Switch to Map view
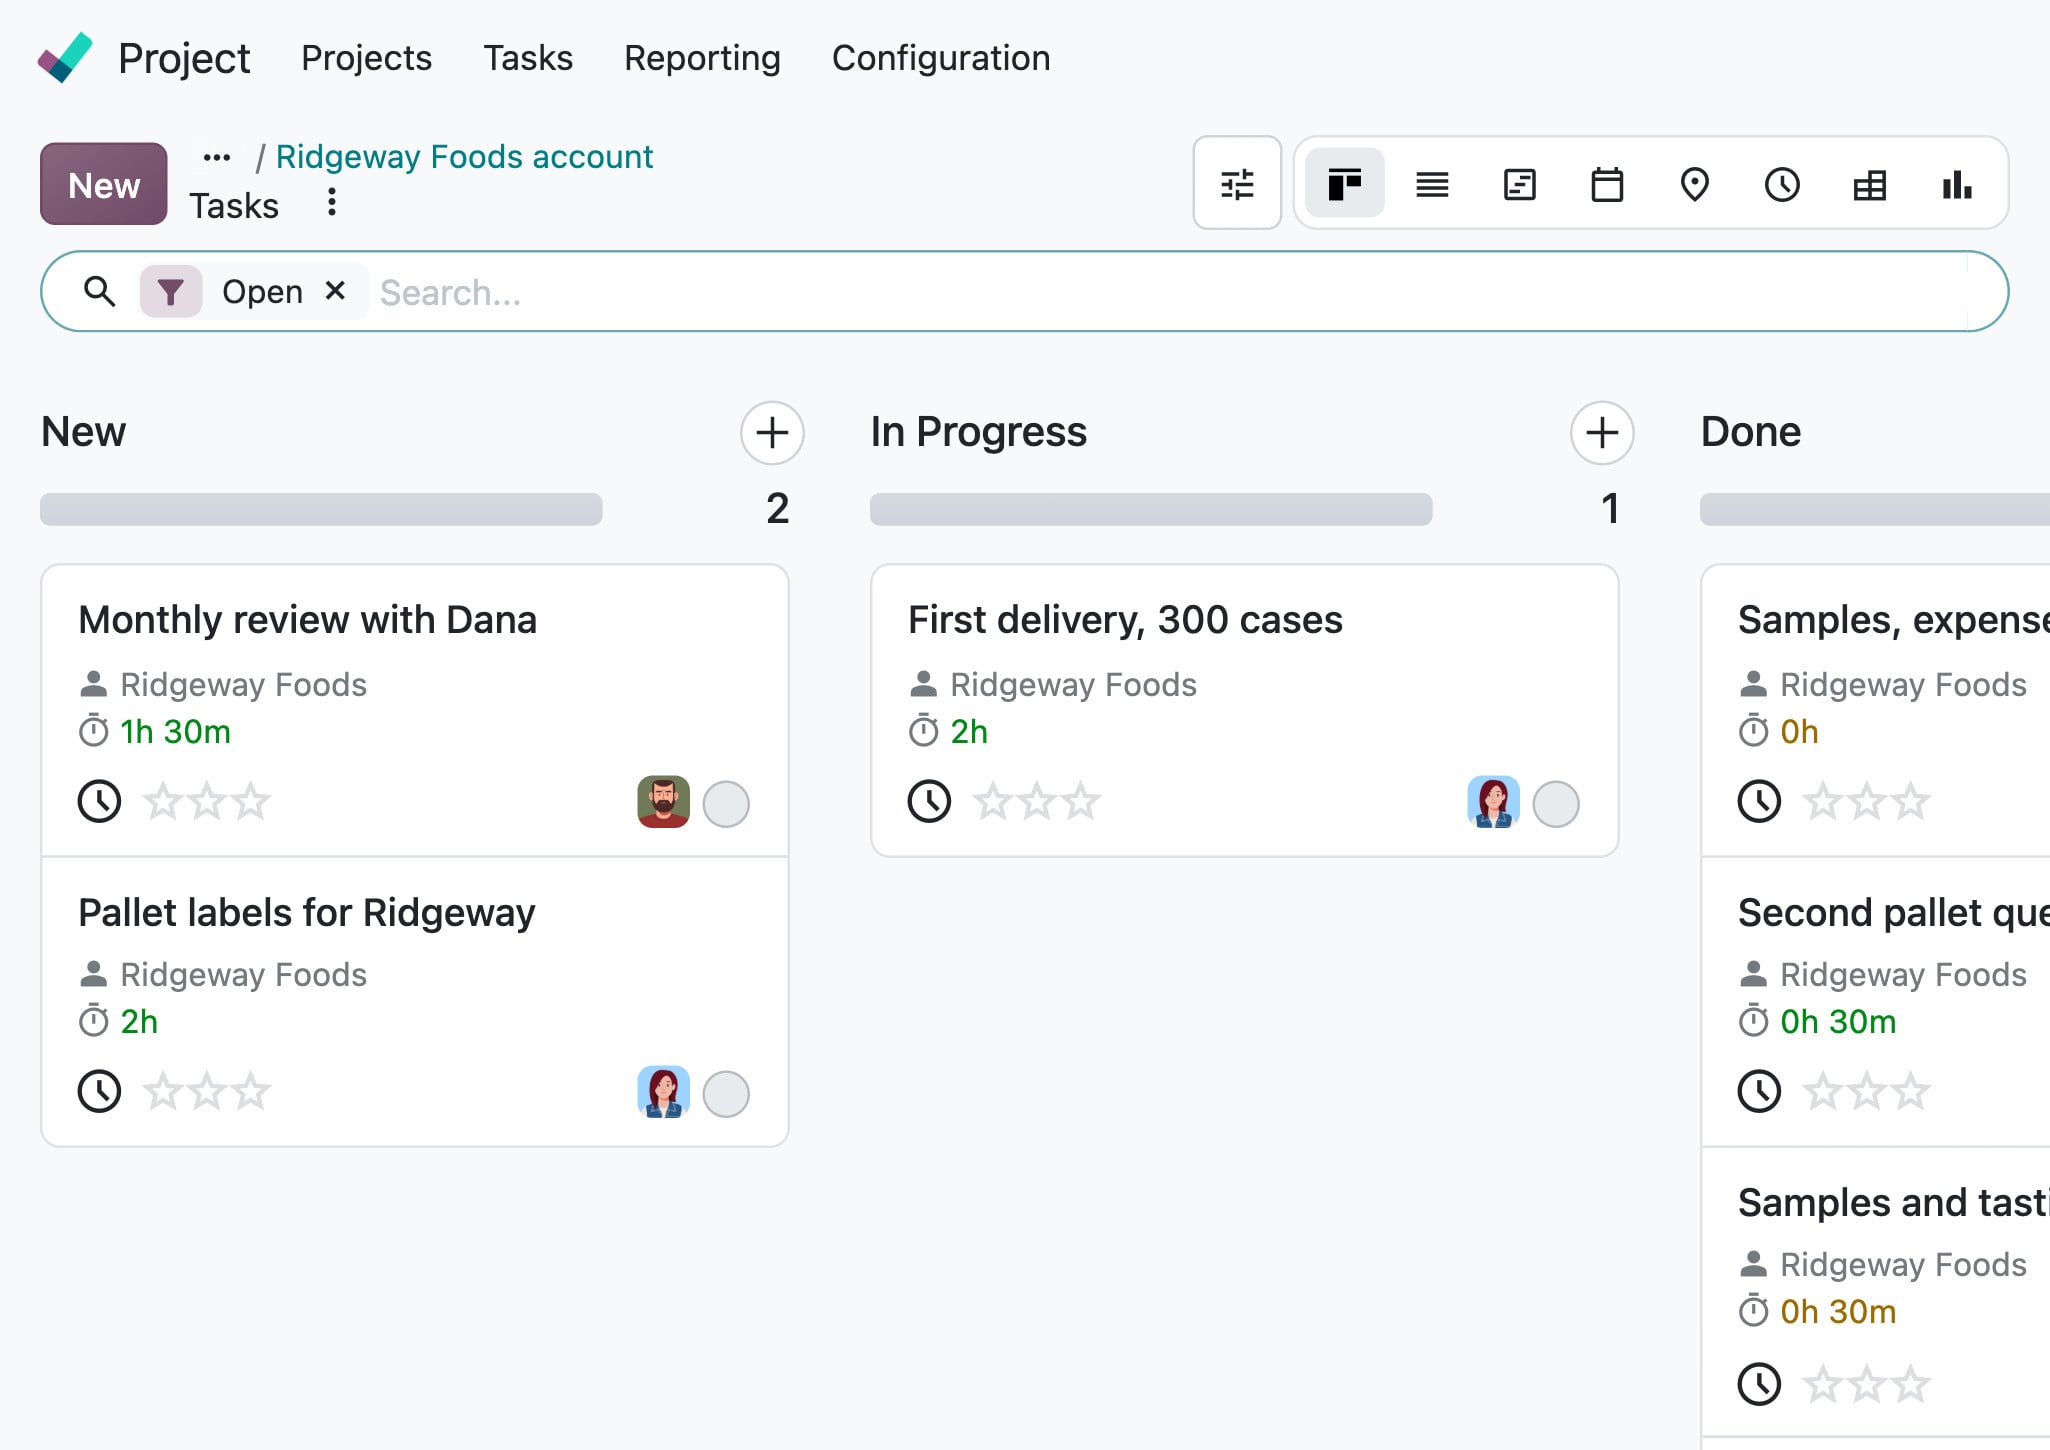Screen dimensions: 2050x1450 pyautogui.click(x=1694, y=184)
